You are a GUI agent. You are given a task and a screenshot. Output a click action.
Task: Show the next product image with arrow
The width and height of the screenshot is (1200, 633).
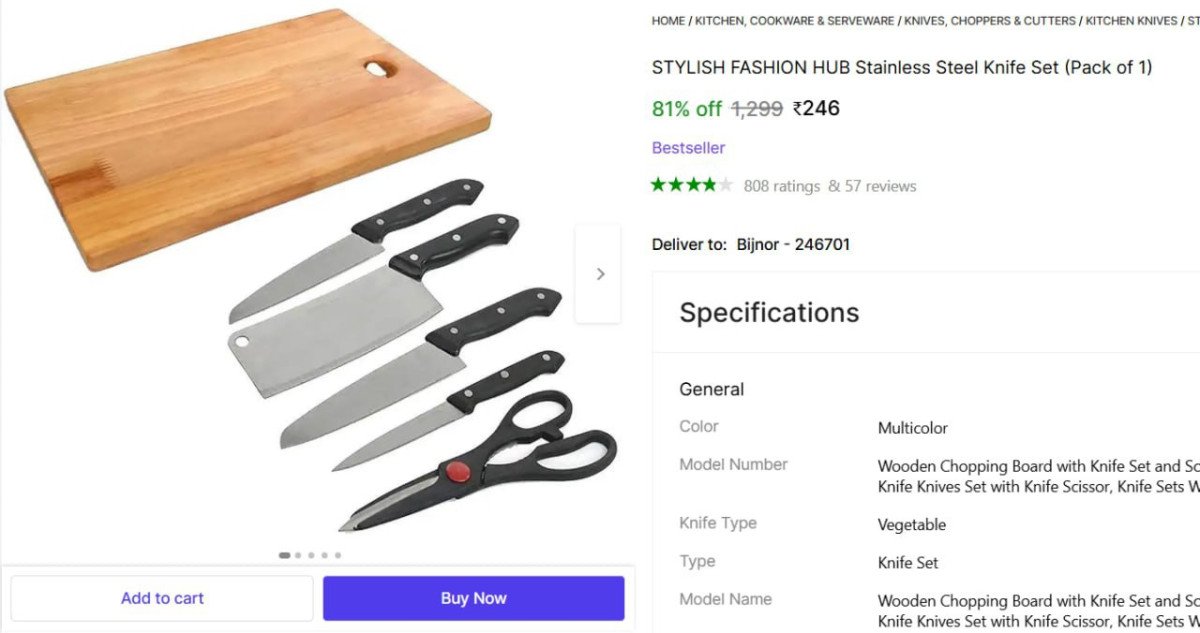click(599, 274)
